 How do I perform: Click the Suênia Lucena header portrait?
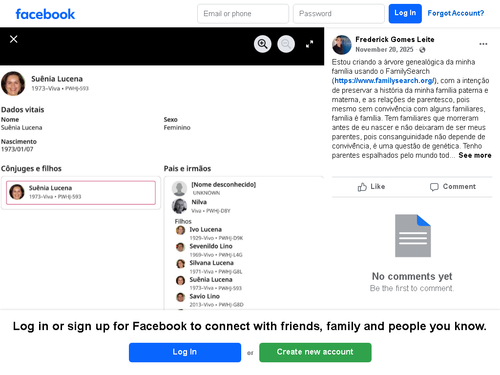coord(13,83)
